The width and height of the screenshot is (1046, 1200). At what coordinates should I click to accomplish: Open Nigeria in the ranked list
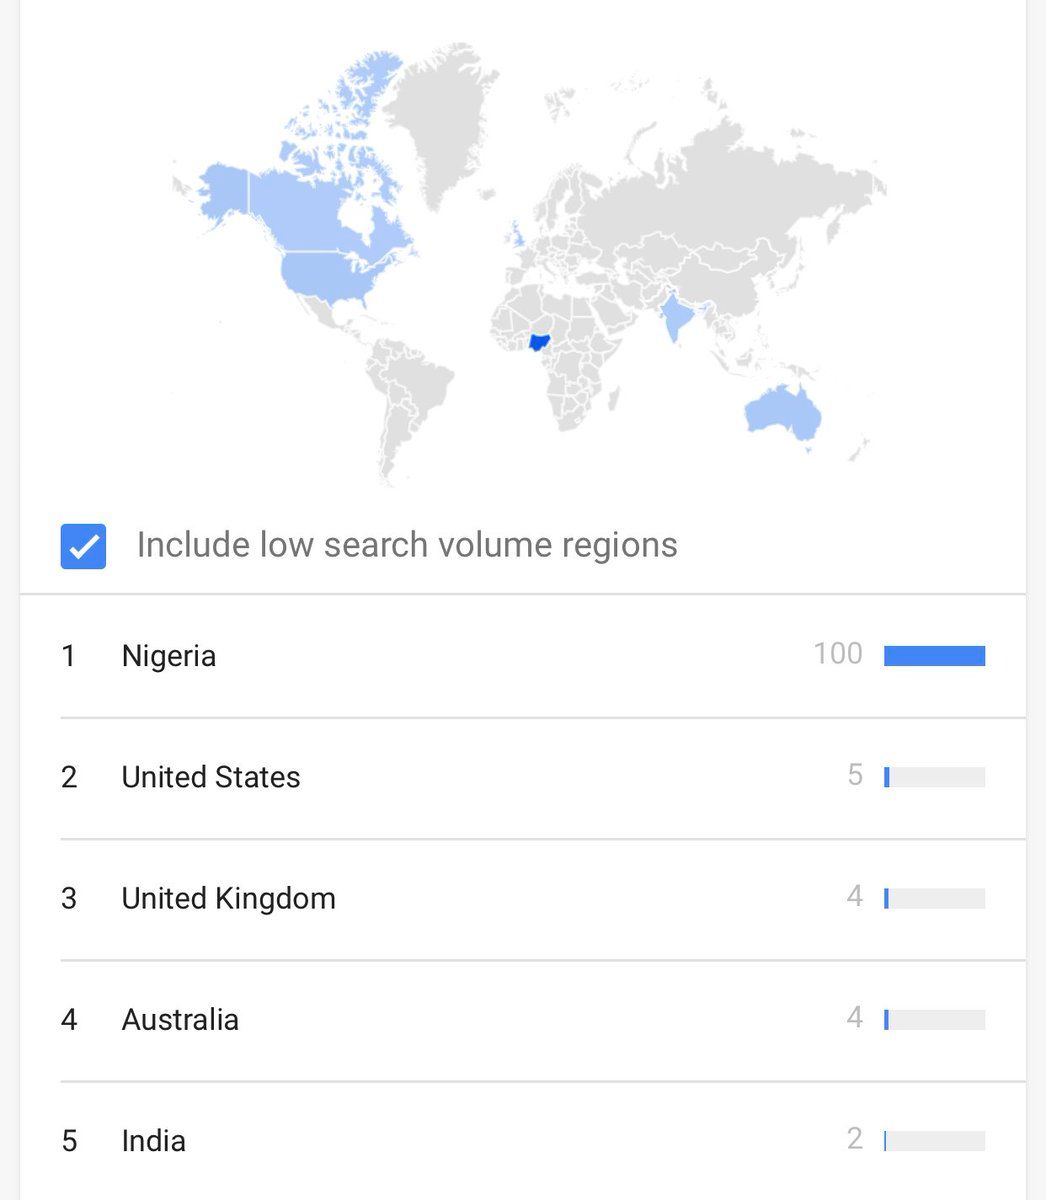pos(168,656)
